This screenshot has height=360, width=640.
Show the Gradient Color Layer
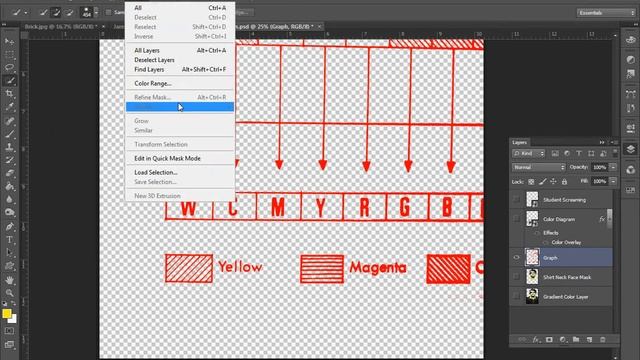(x=517, y=297)
